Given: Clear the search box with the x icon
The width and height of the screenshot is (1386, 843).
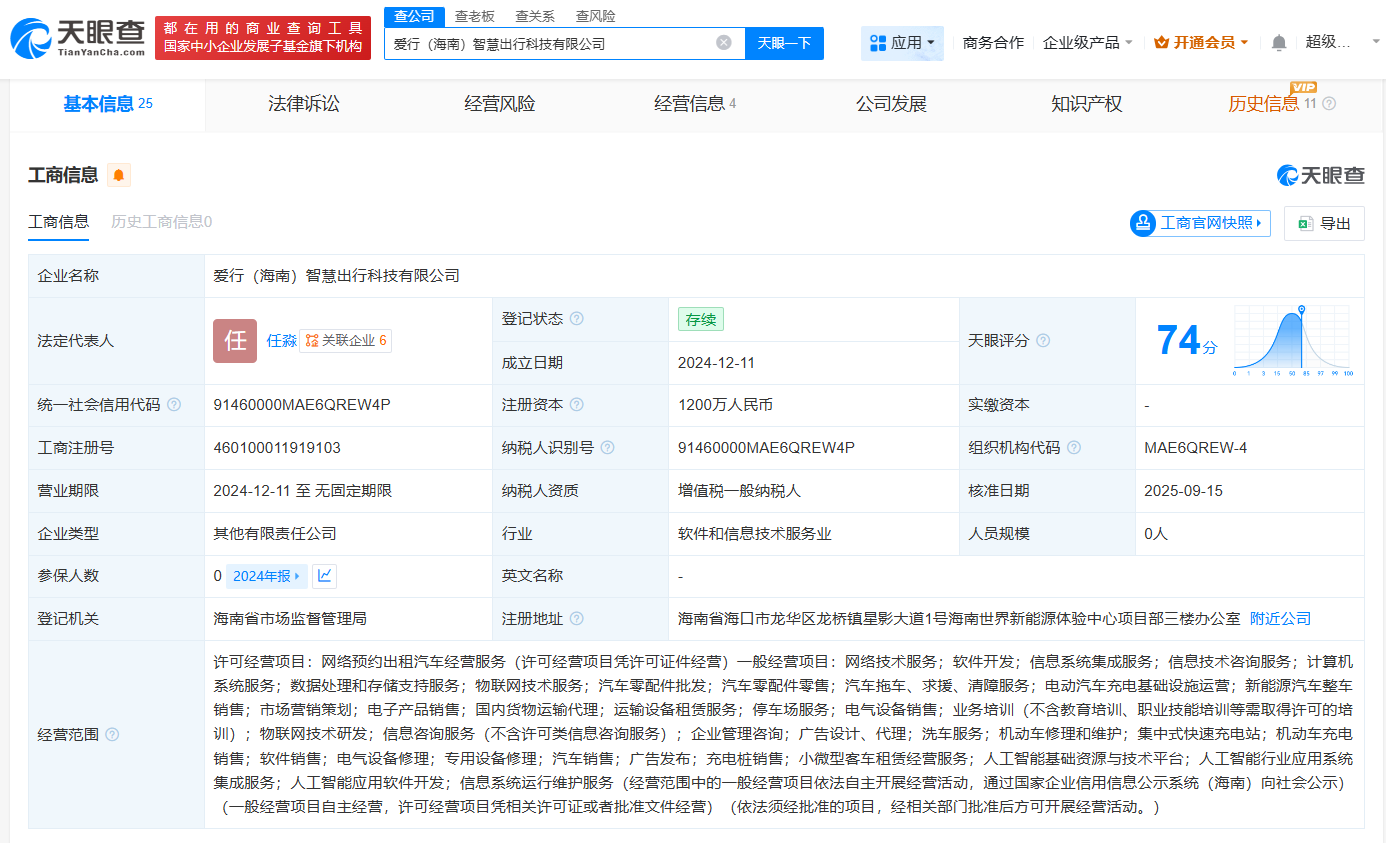Looking at the screenshot, I should click(x=724, y=42).
